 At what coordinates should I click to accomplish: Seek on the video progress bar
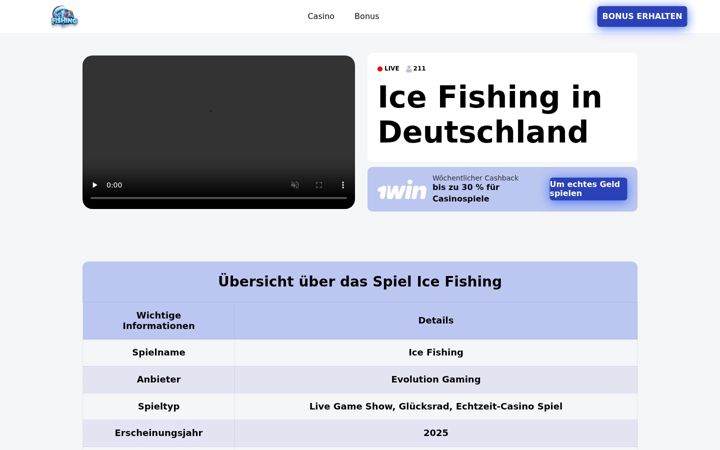(x=219, y=198)
